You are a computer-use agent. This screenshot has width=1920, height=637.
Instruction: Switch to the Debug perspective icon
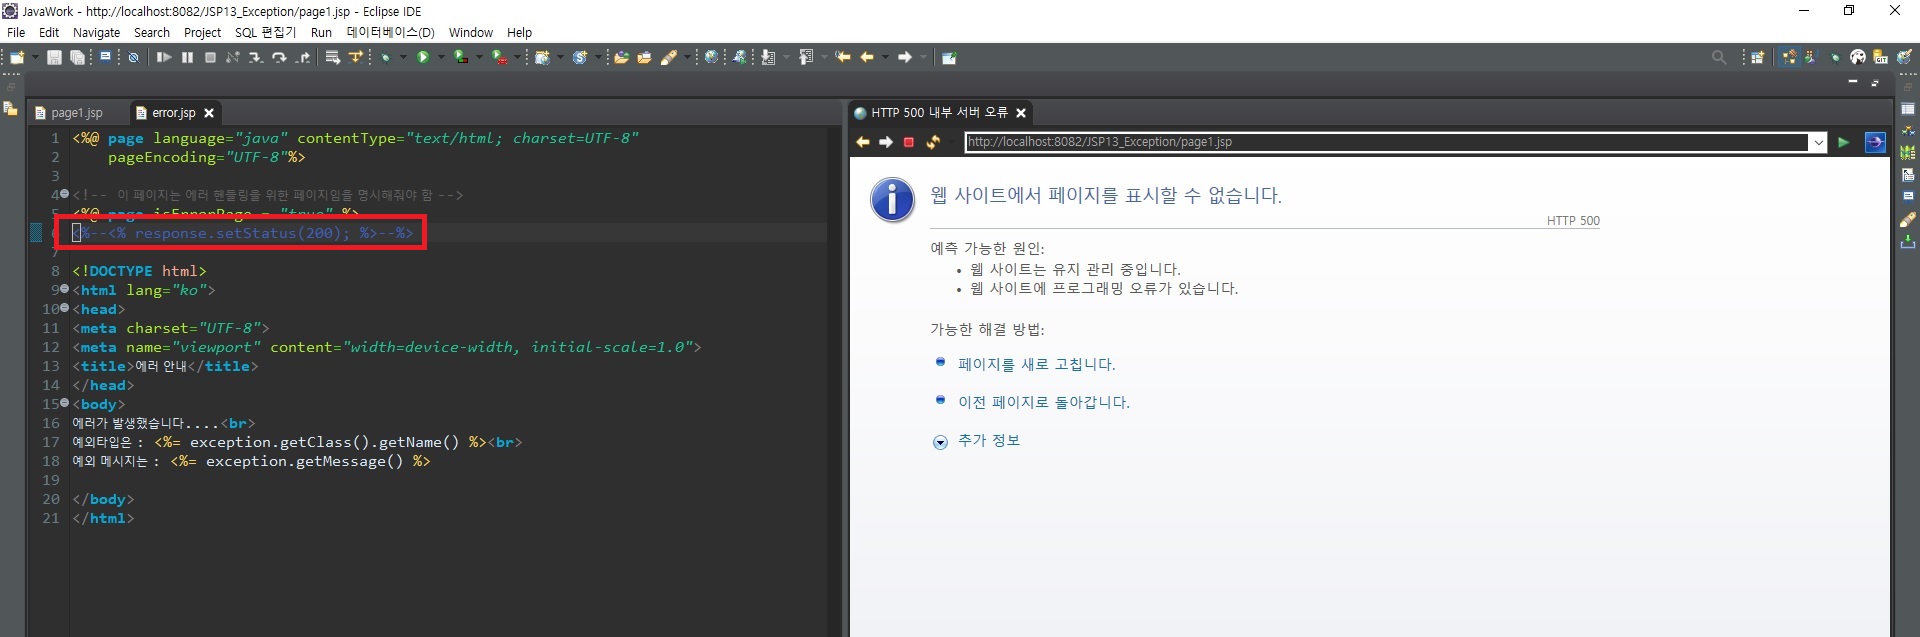point(1835,57)
